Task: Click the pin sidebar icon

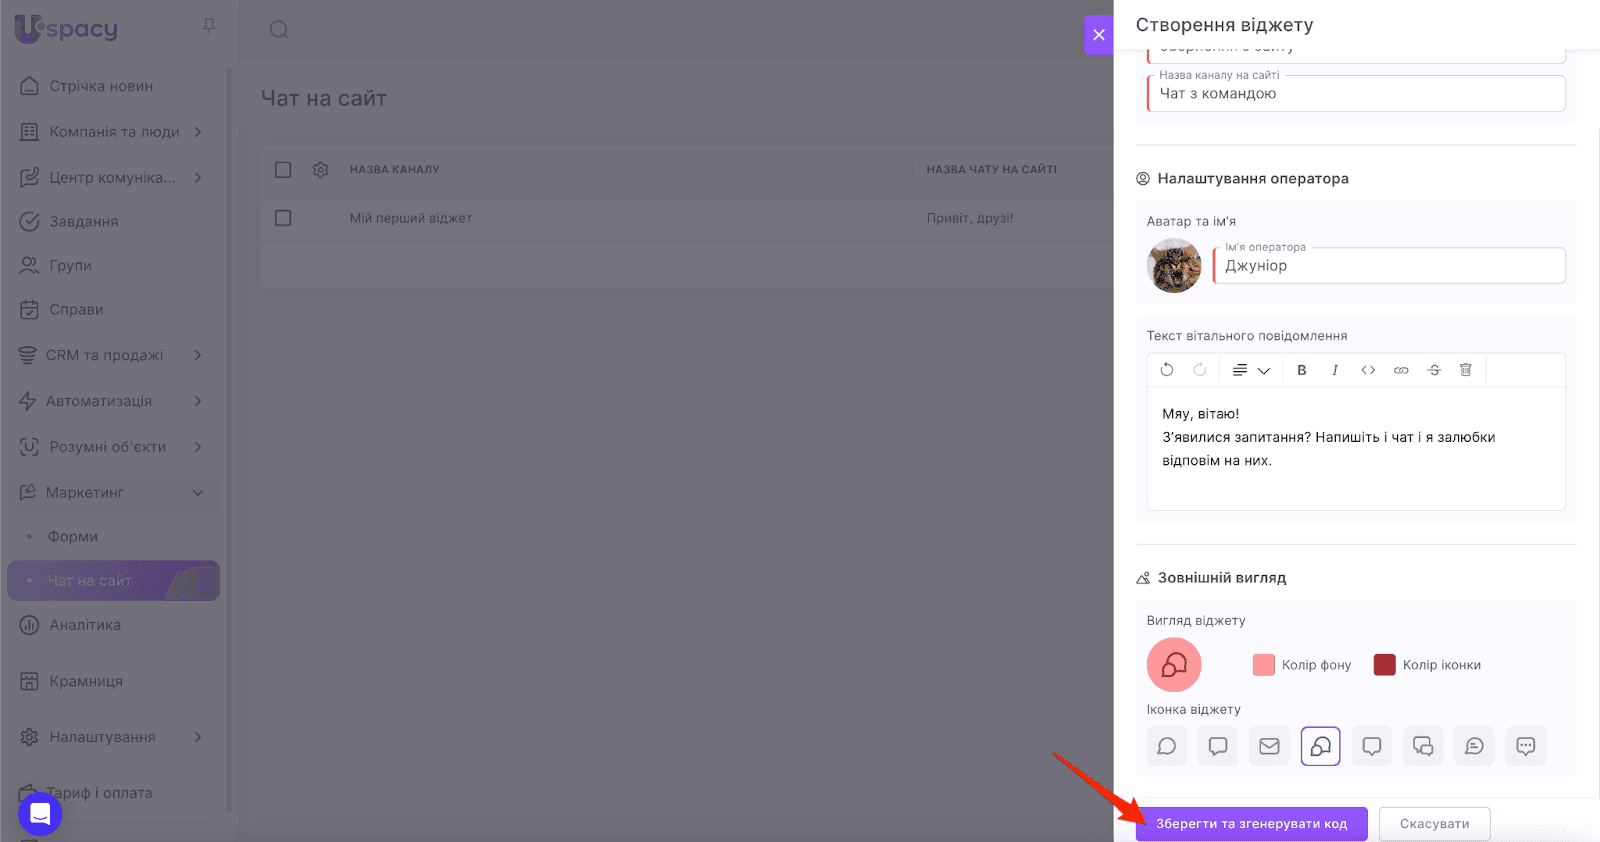Action: click(x=209, y=26)
